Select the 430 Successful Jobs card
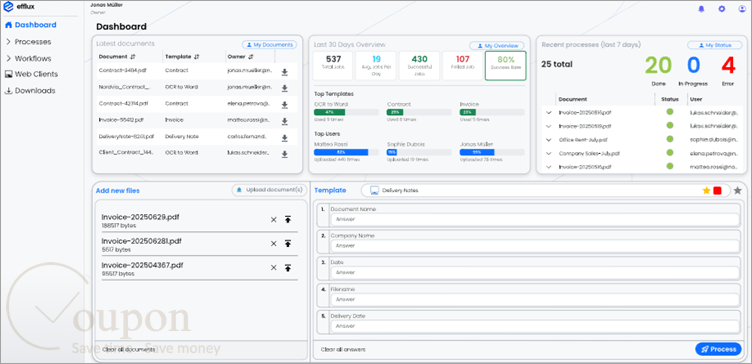Viewport: 752px width, 364px height. click(x=419, y=66)
